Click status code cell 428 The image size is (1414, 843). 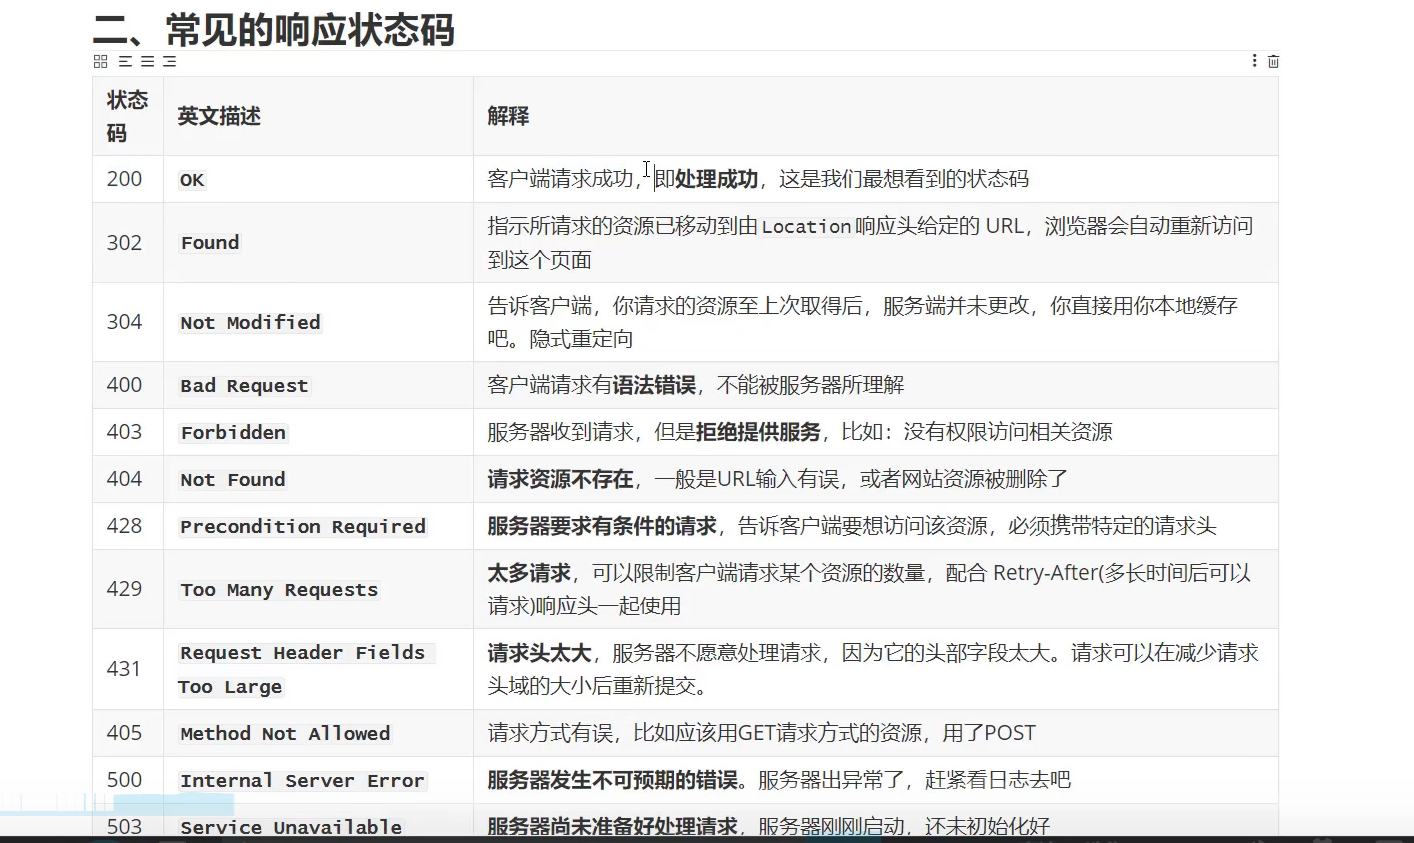[x=128, y=526]
